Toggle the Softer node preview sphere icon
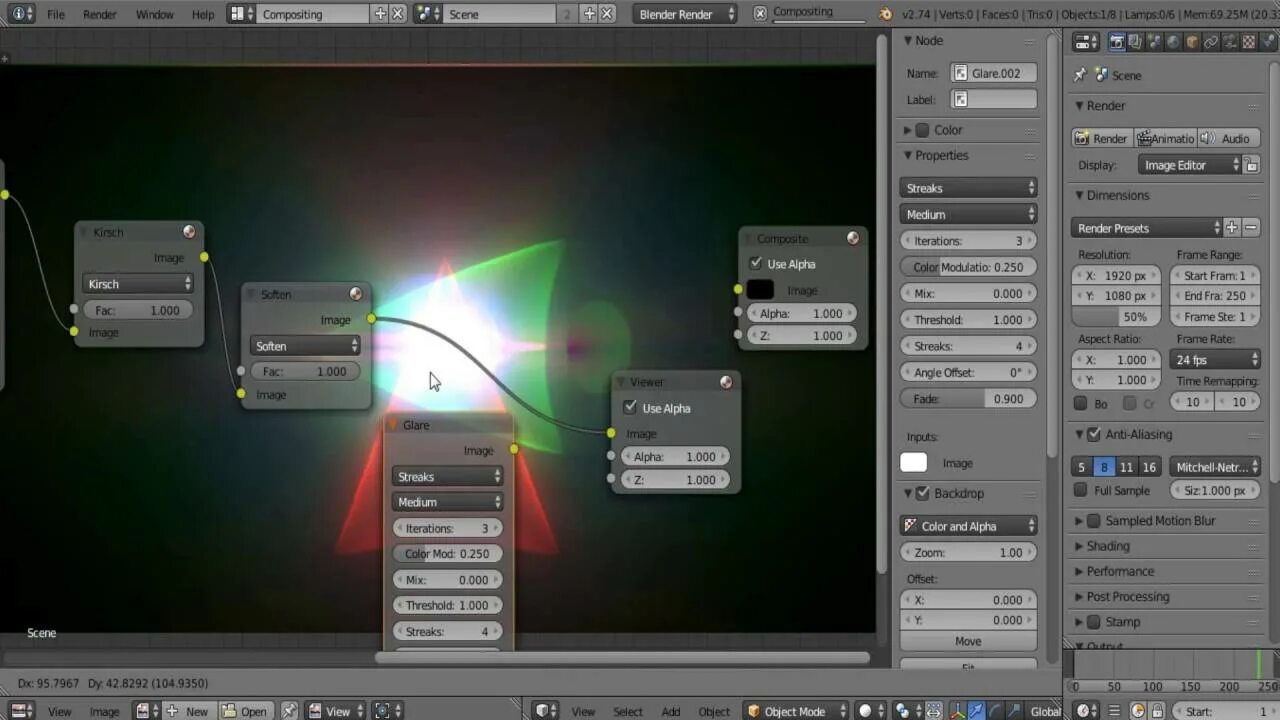The height and width of the screenshot is (720, 1280). [355, 294]
